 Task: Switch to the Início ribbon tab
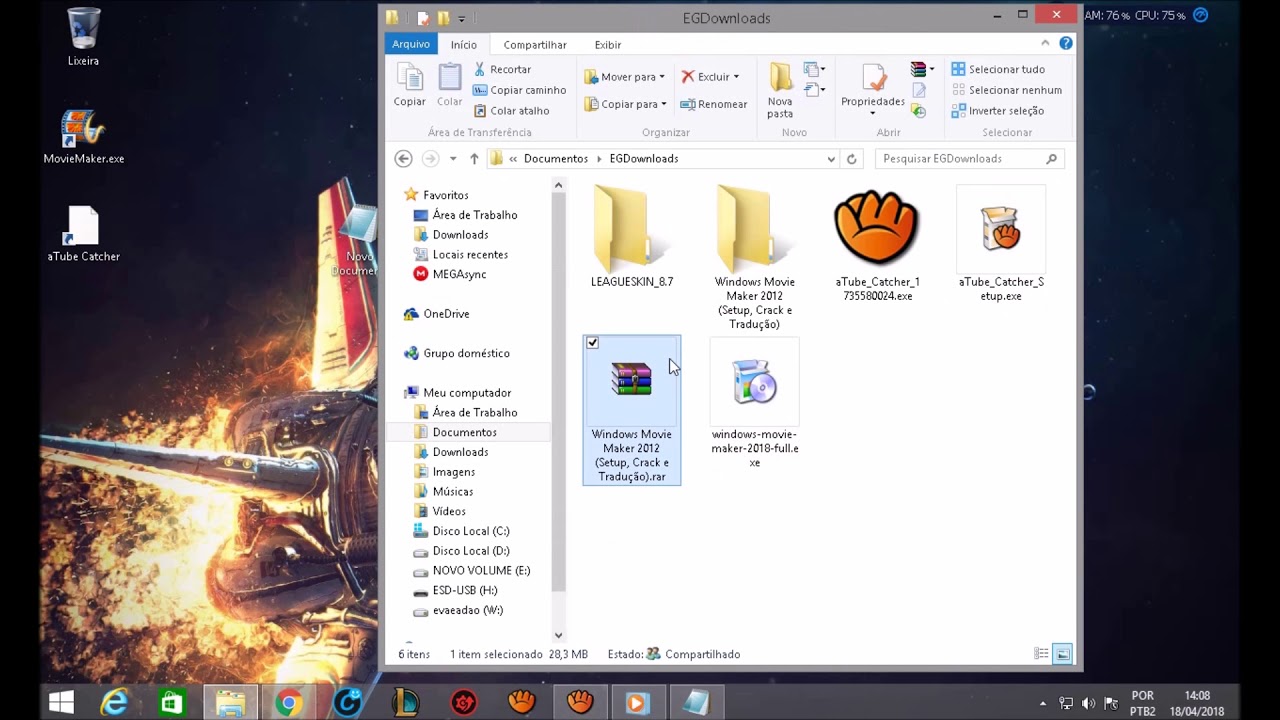tap(464, 45)
